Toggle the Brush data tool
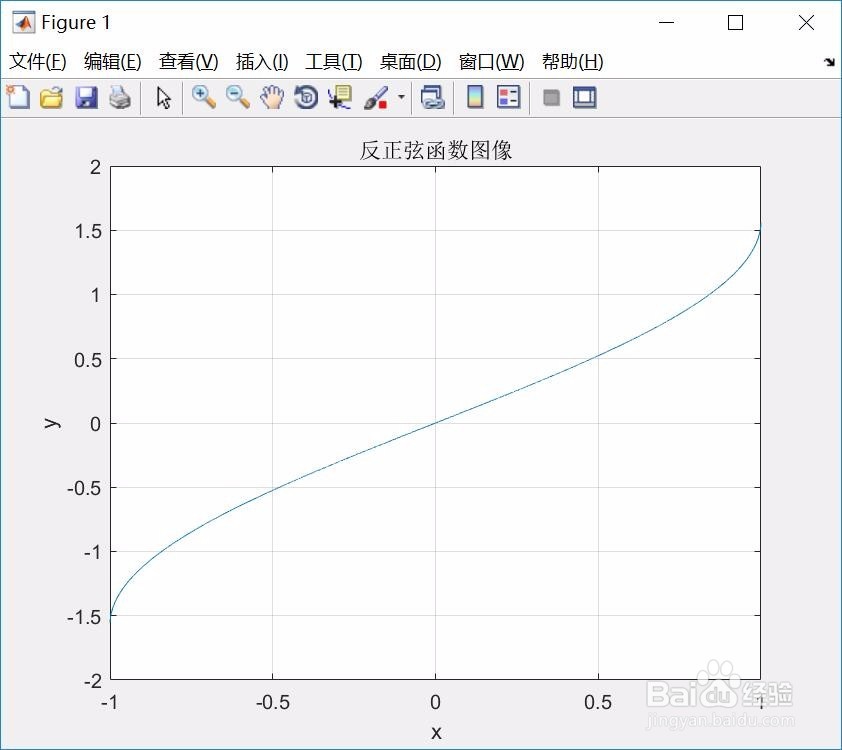The image size is (842, 750). click(376, 98)
